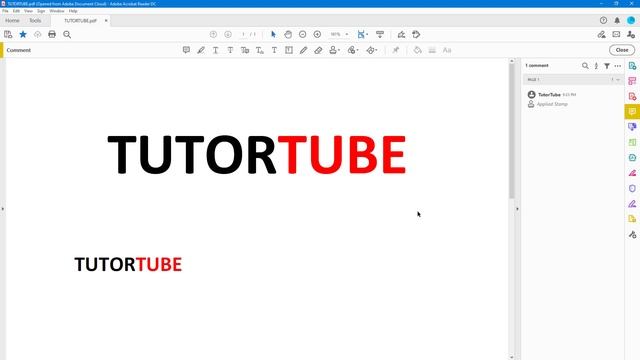Select the Add text comment tool
The height and width of the screenshot is (360, 640).
tap(274, 50)
